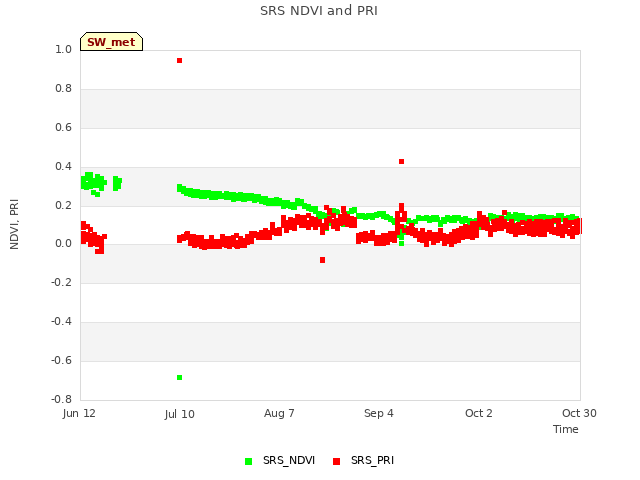Toggle the SRS_PRI legend entry
Image resolution: width=640 pixels, height=480 pixels.
(x=364, y=461)
